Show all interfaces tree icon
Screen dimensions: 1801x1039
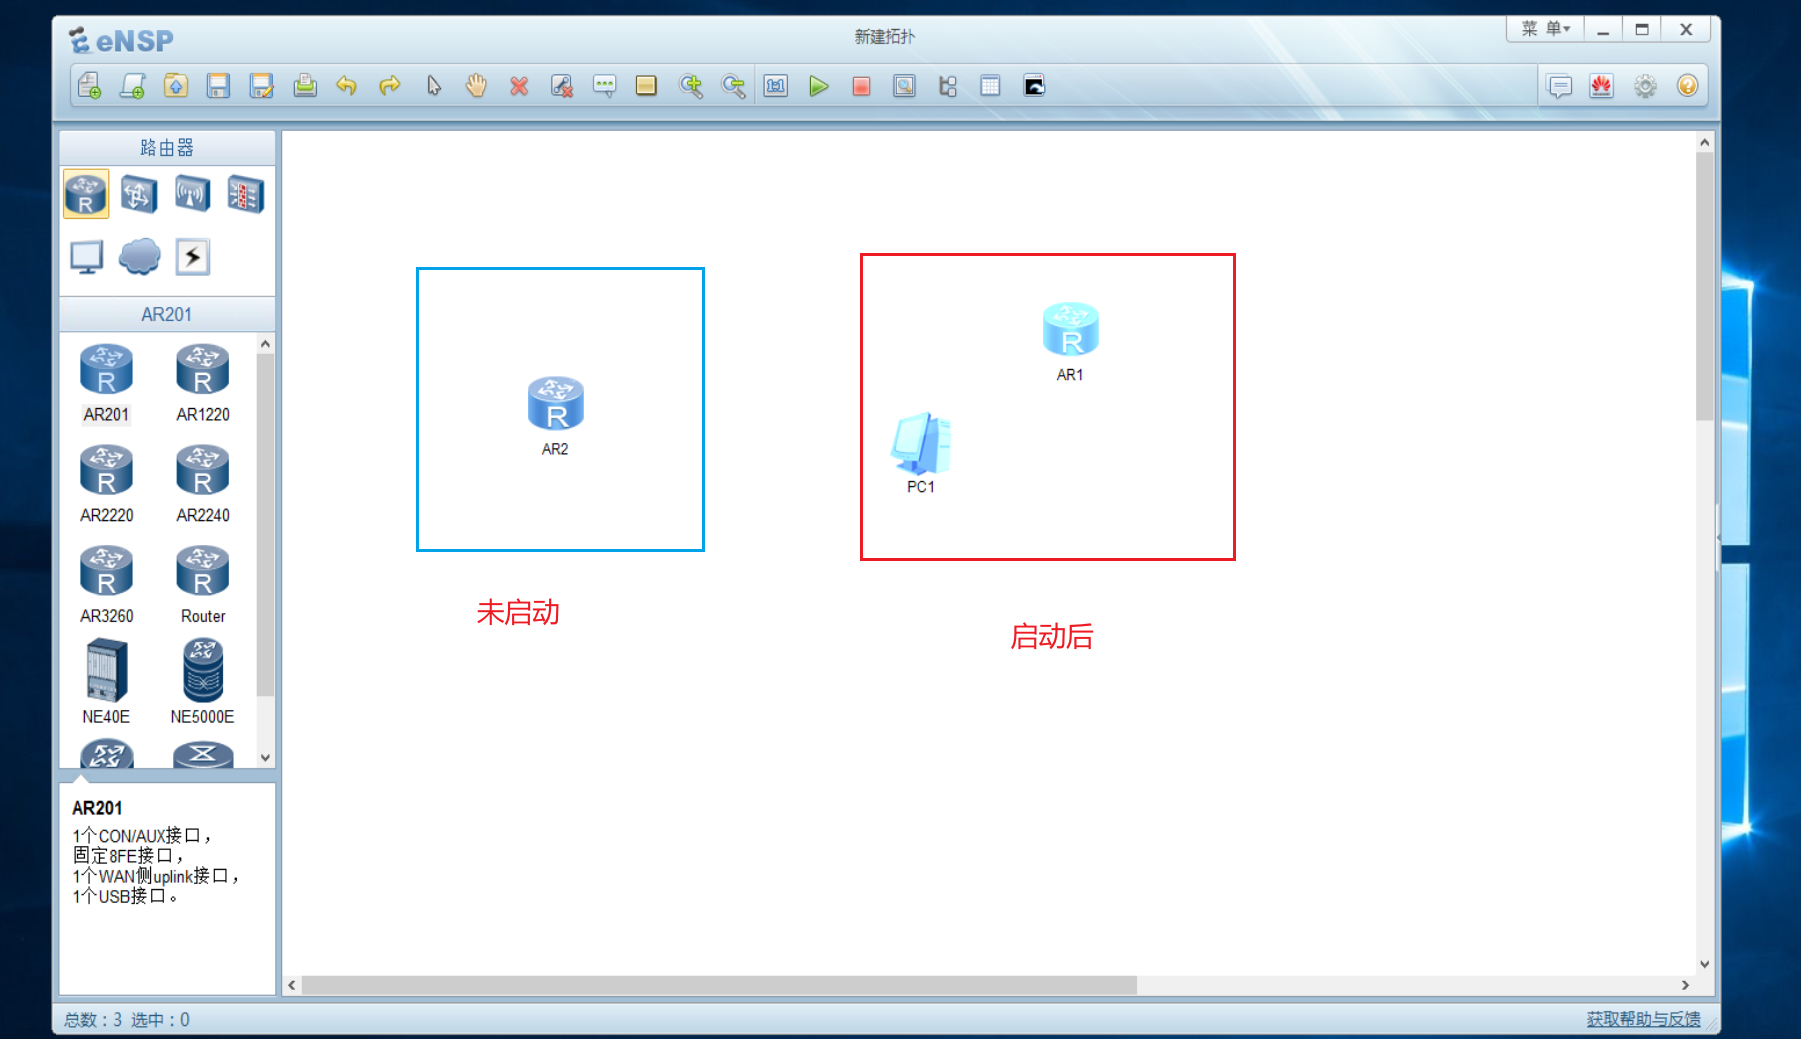coord(948,86)
